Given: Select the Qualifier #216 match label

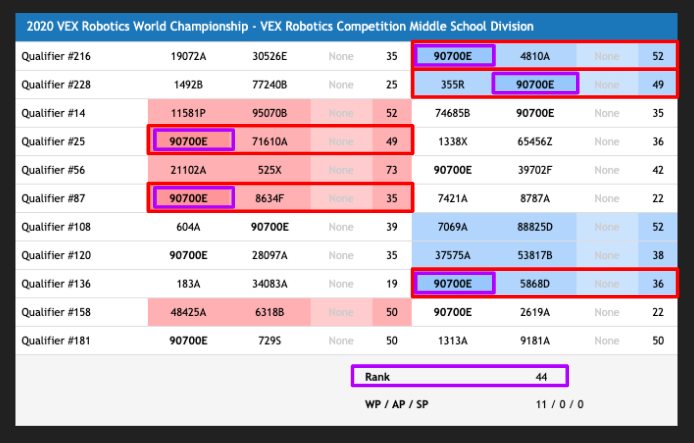Looking at the screenshot, I should (x=56, y=56).
